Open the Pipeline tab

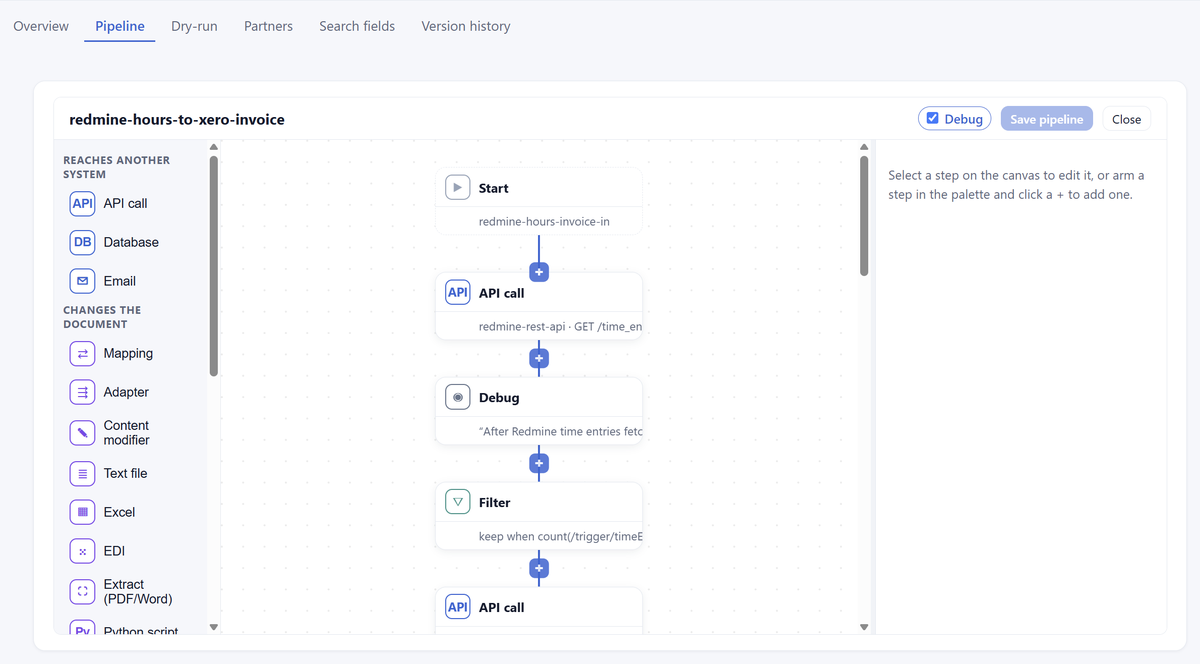pos(120,26)
